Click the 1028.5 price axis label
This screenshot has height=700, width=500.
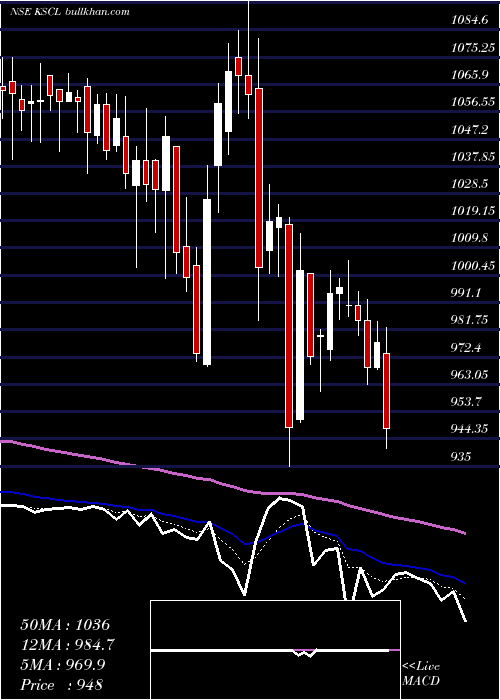[x=472, y=184]
